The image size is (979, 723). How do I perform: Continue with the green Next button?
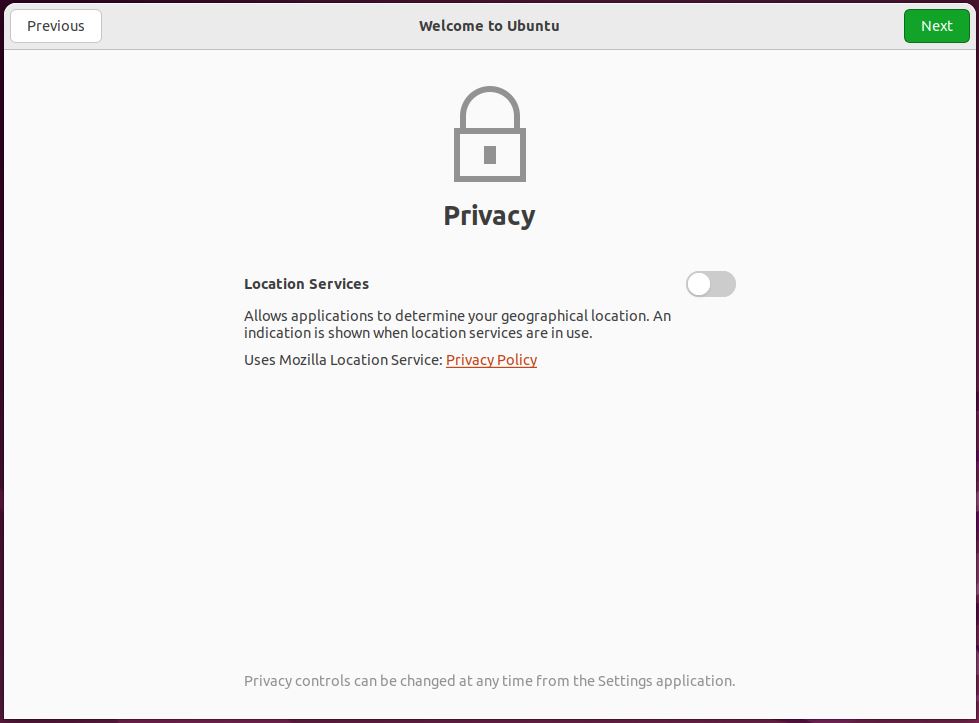pyautogui.click(x=936, y=26)
